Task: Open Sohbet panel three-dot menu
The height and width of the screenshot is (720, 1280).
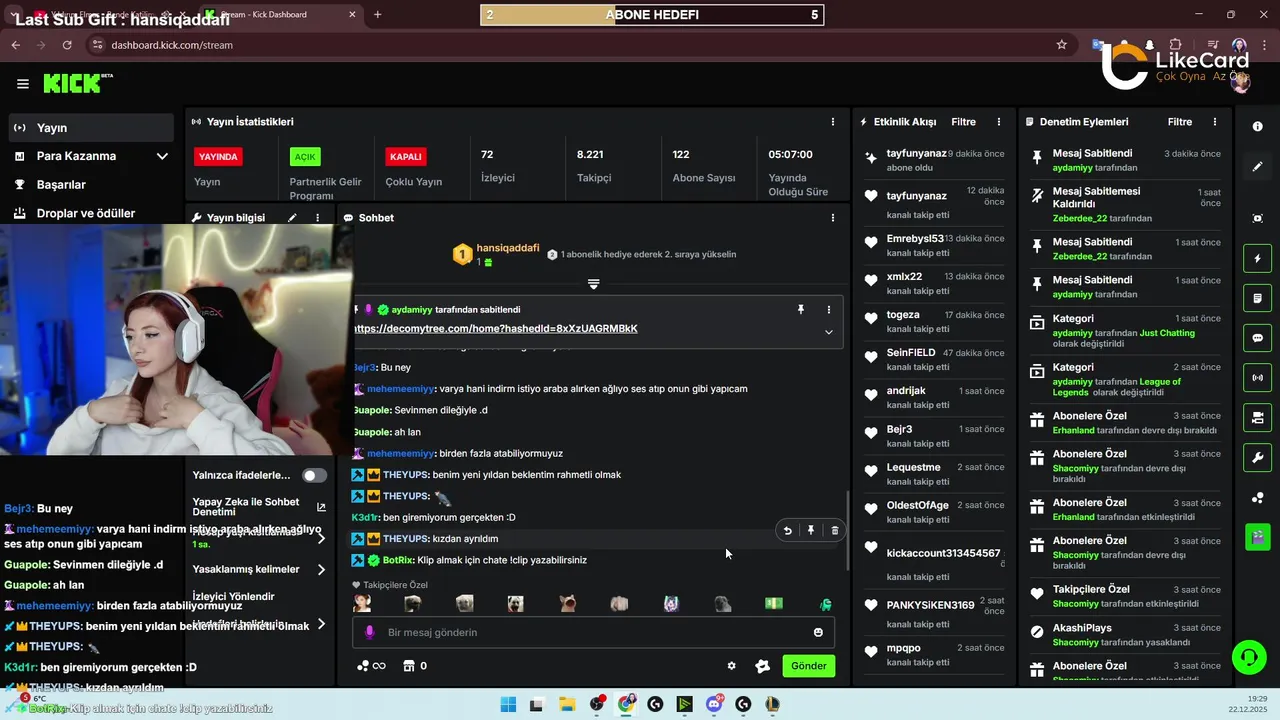Action: tap(833, 218)
